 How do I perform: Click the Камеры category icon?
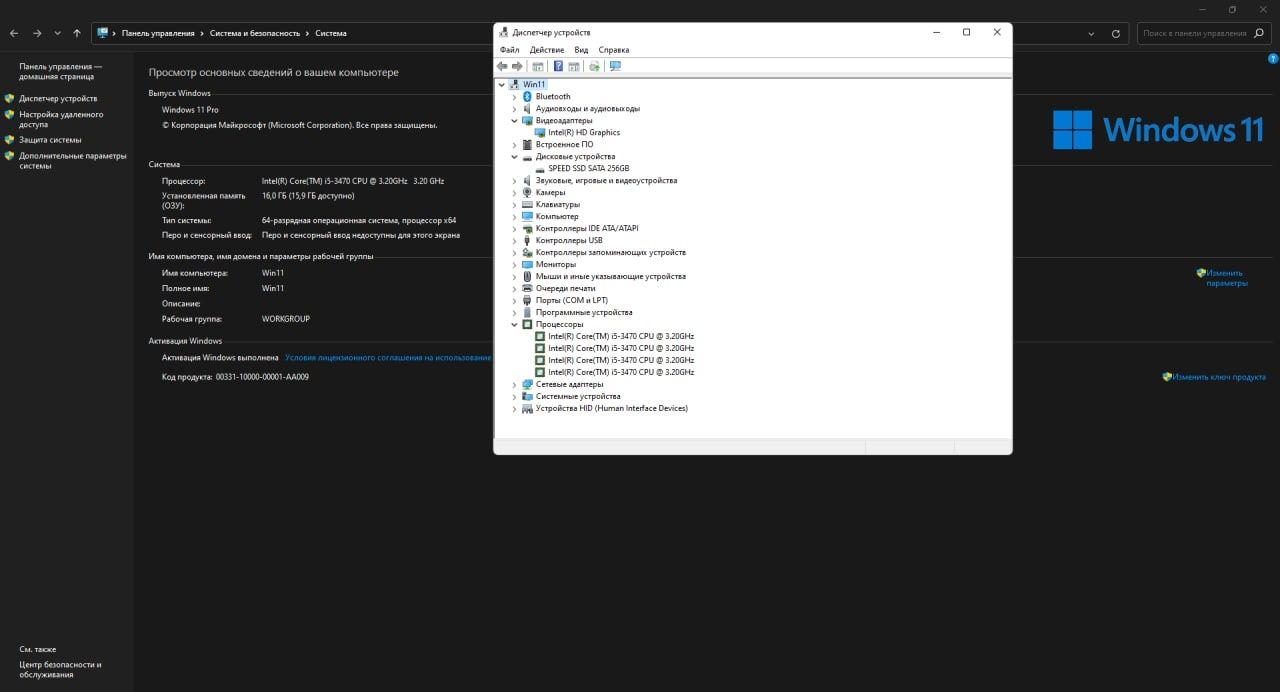(527, 192)
